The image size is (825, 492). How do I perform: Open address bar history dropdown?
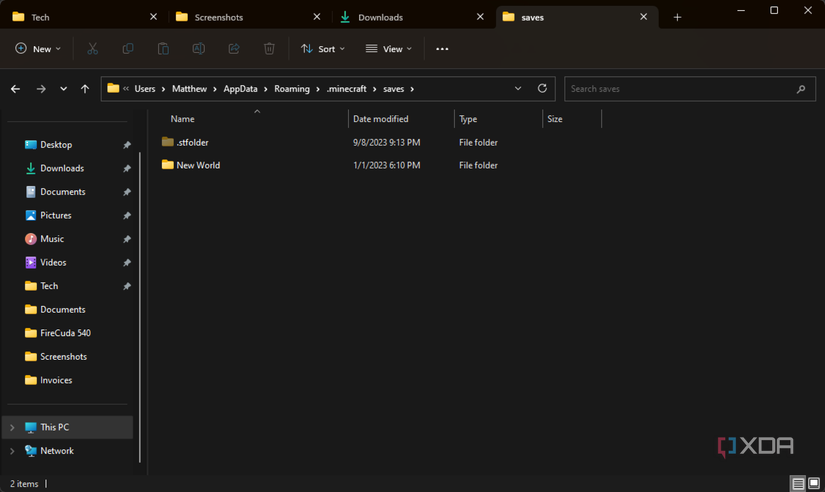tap(518, 89)
